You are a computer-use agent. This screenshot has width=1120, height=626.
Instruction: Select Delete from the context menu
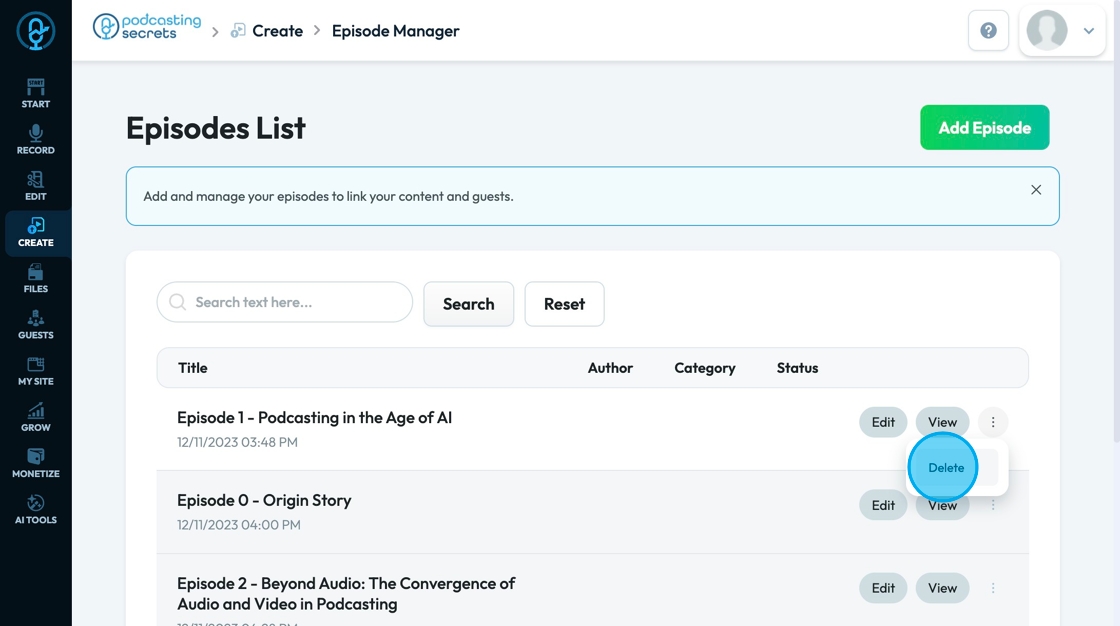(x=946, y=468)
